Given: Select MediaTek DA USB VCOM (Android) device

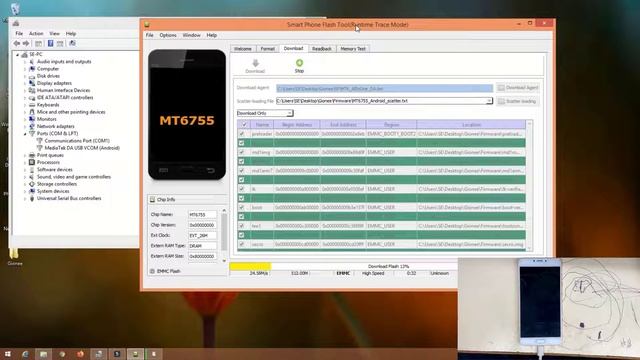Looking at the screenshot, I should 82,148.
